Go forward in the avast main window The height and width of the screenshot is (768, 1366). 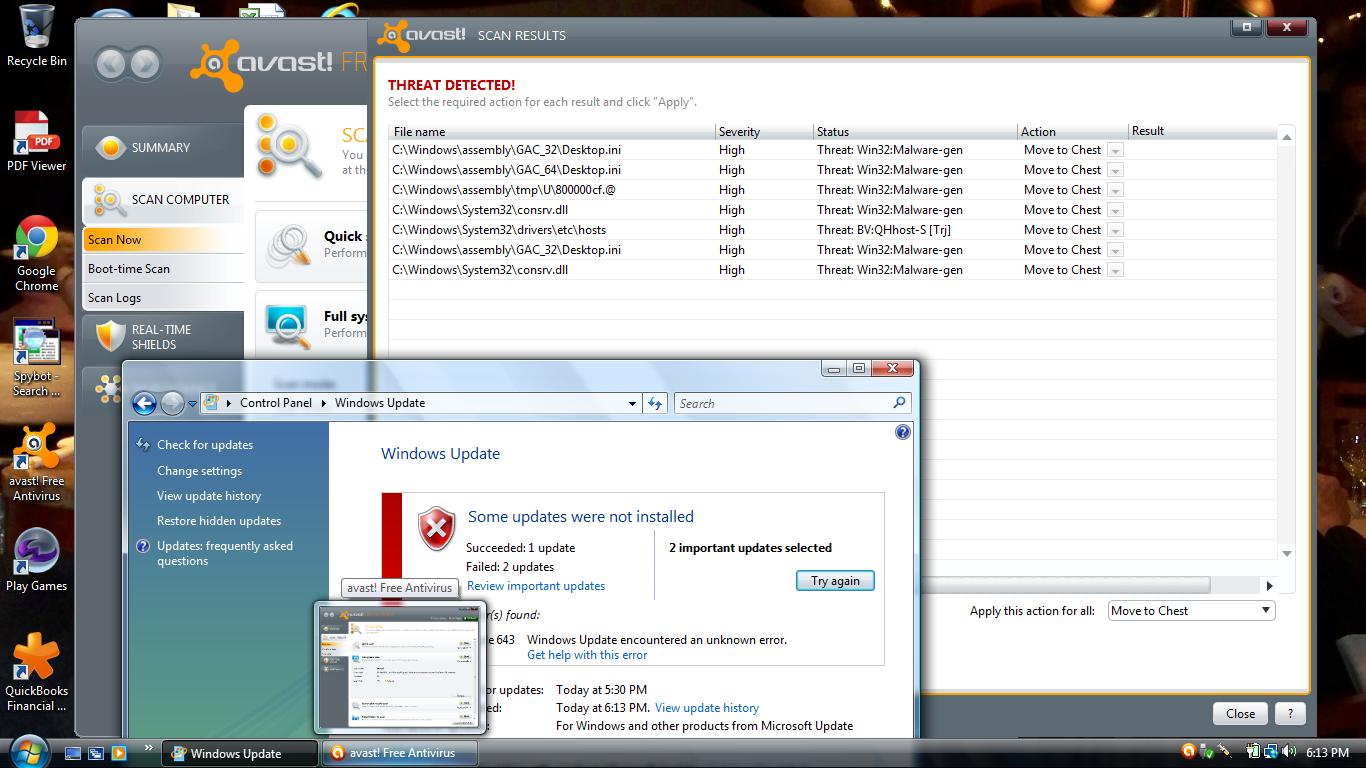click(x=144, y=65)
